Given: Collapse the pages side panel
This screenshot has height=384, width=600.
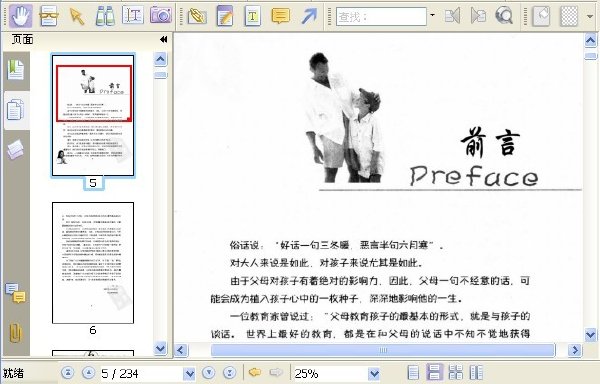Looking at the screenshot, I should 163,39.
